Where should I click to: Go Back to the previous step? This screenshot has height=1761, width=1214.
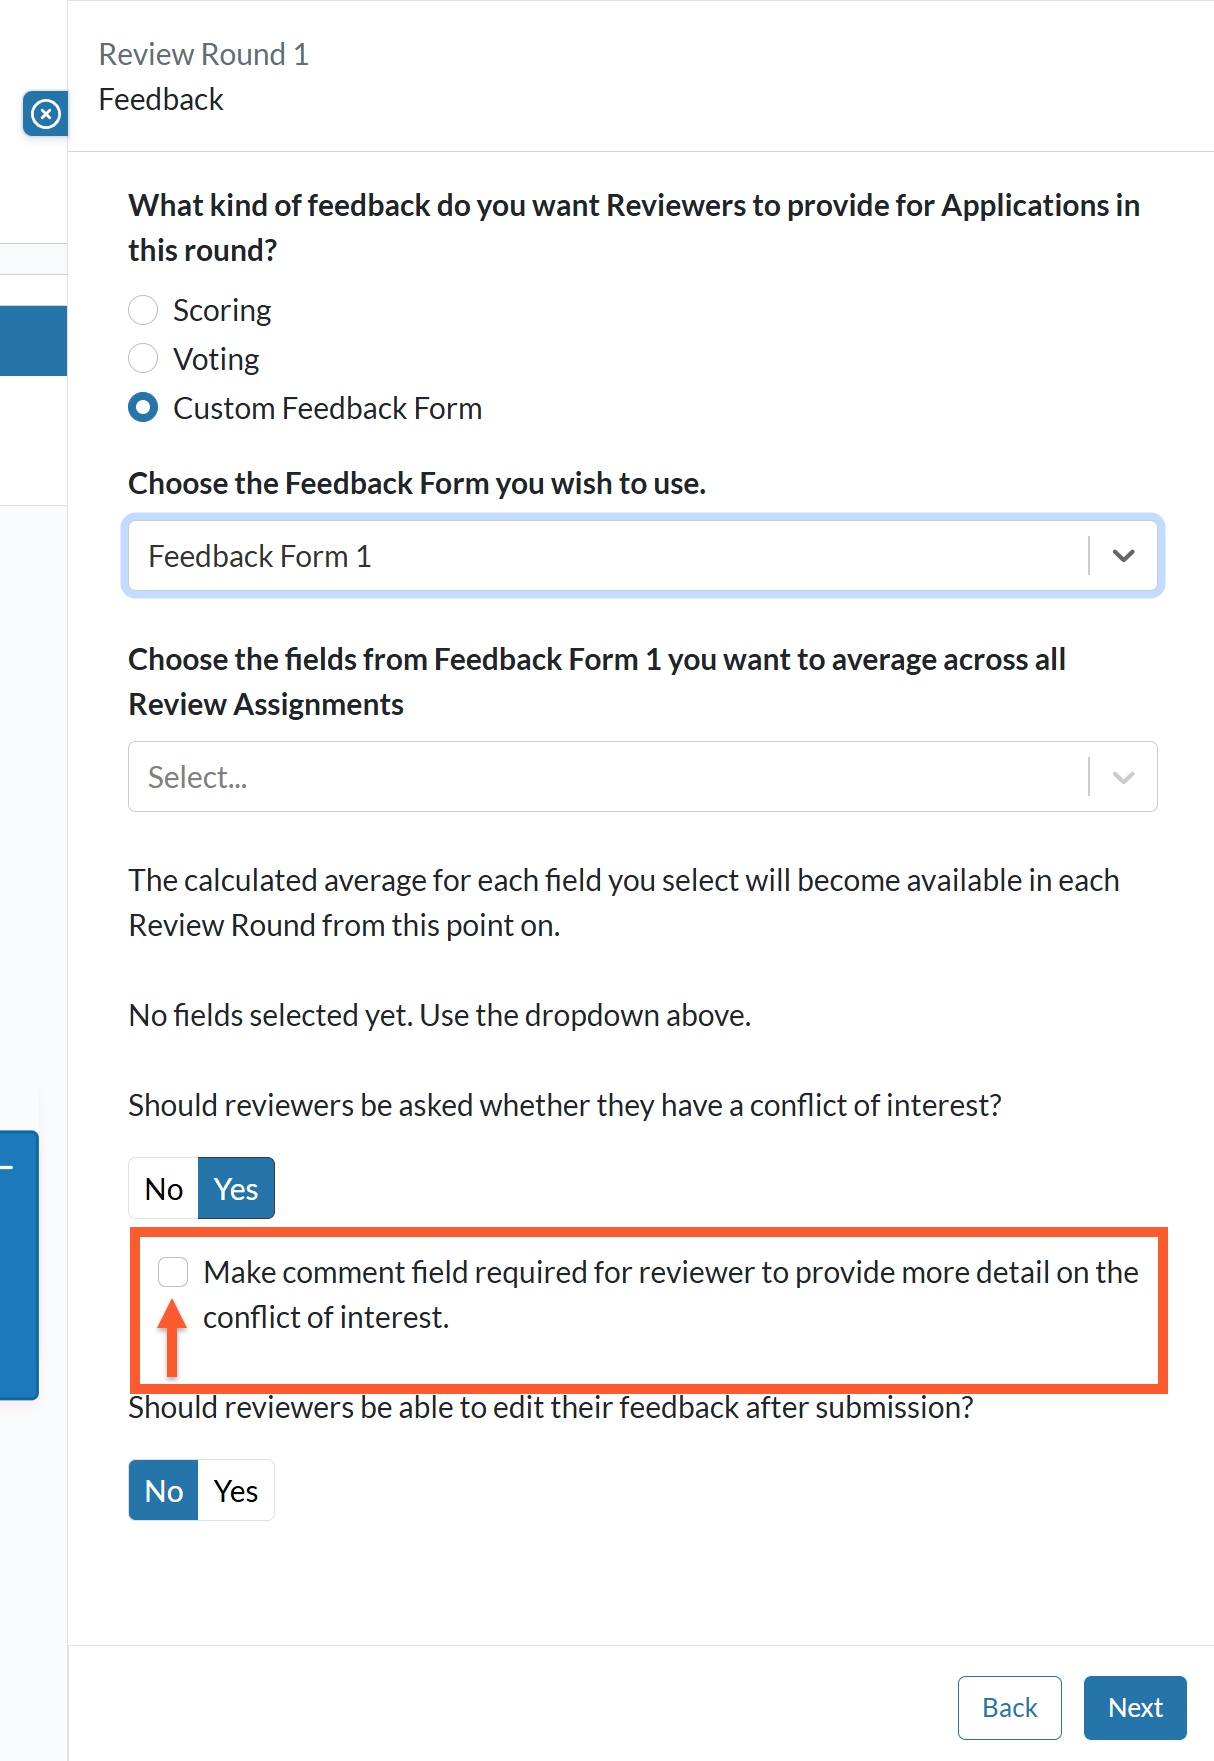click(x=1010, y=1708)
